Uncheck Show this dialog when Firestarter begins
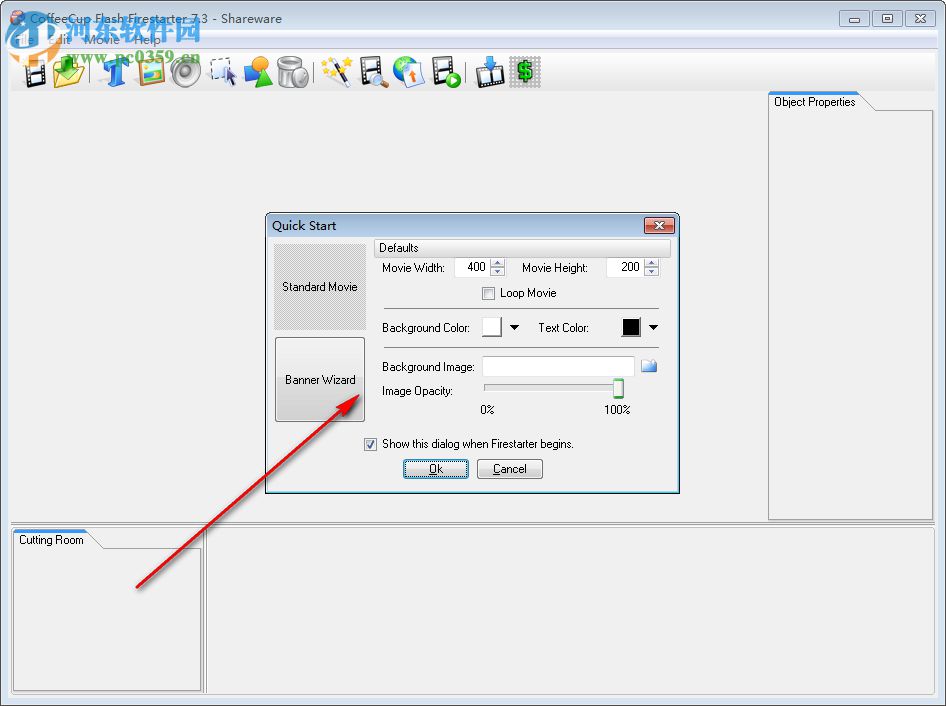Image resolution: width=946 pixels, height=706 pixels. click(x=370, y=445)
